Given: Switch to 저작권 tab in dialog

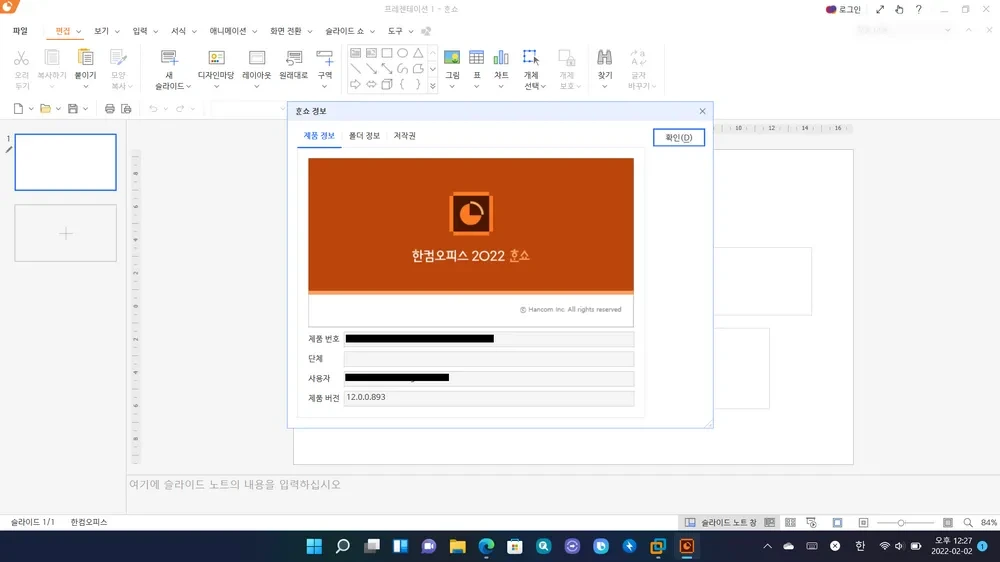Looking at the screenshot, I should pyautogui.click(x=404, y=136).
